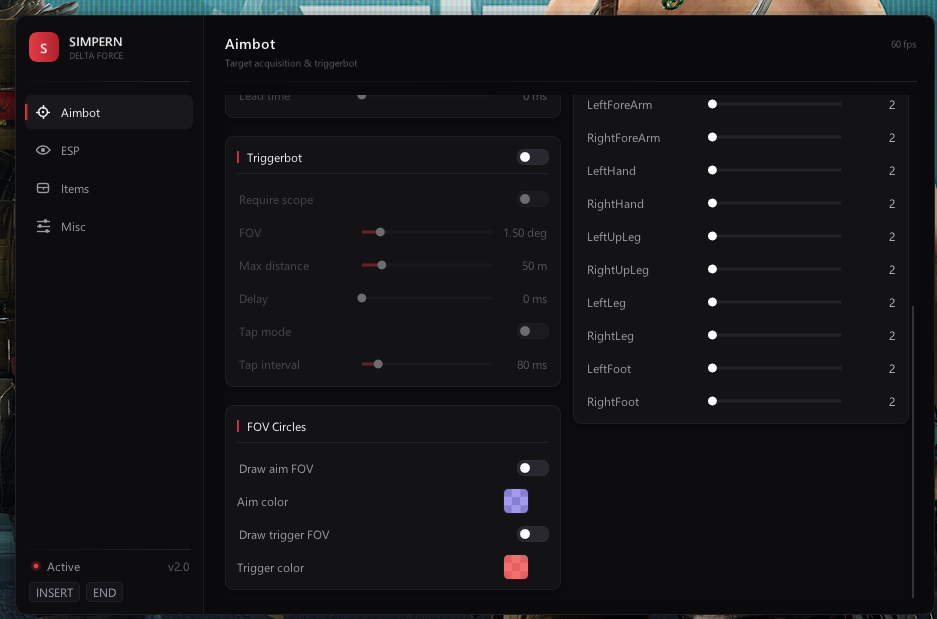
Task: Adjust the LeftForeArm slider
Action: pyautogui.click(x=775, y=104)
